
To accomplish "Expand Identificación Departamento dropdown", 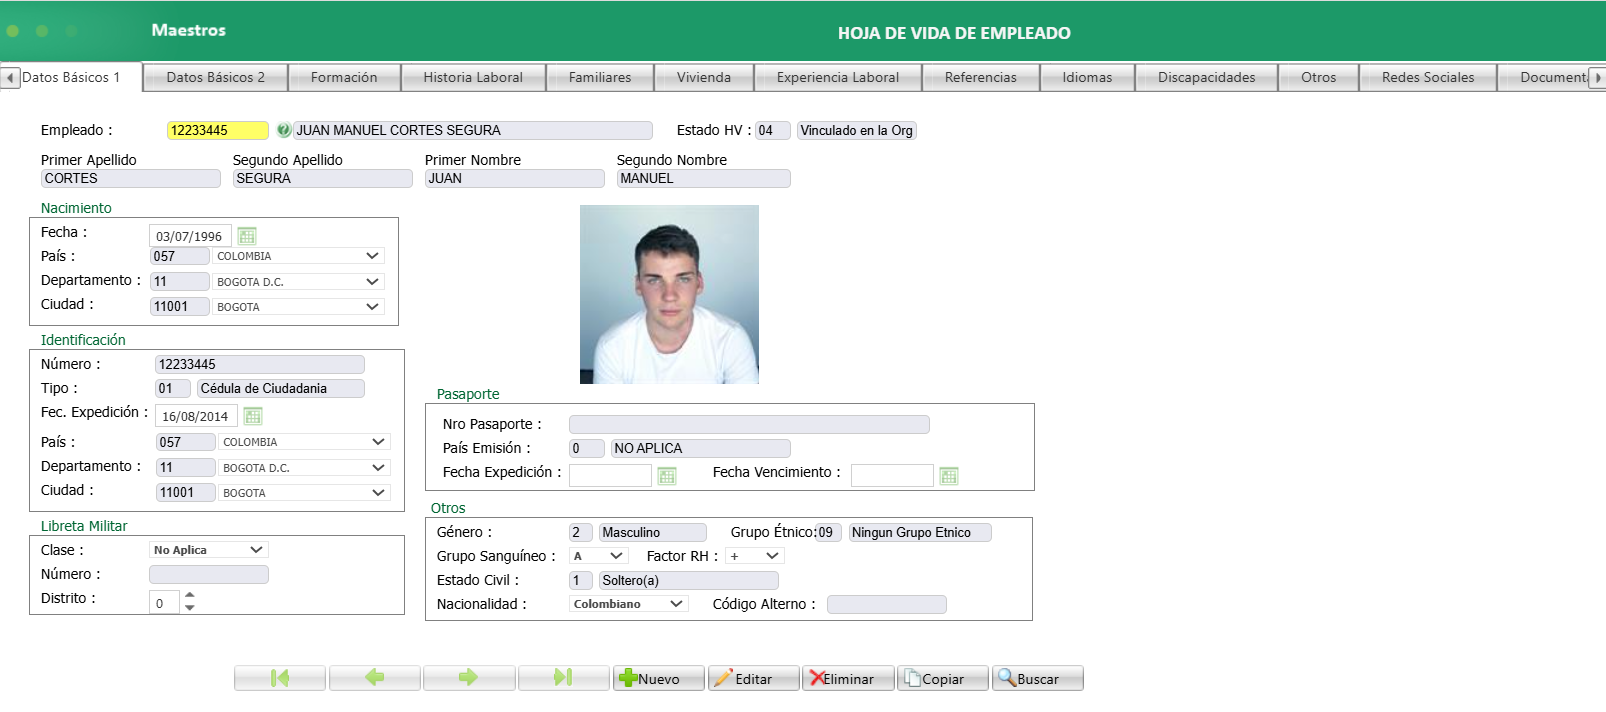I will tap(378, 468).
